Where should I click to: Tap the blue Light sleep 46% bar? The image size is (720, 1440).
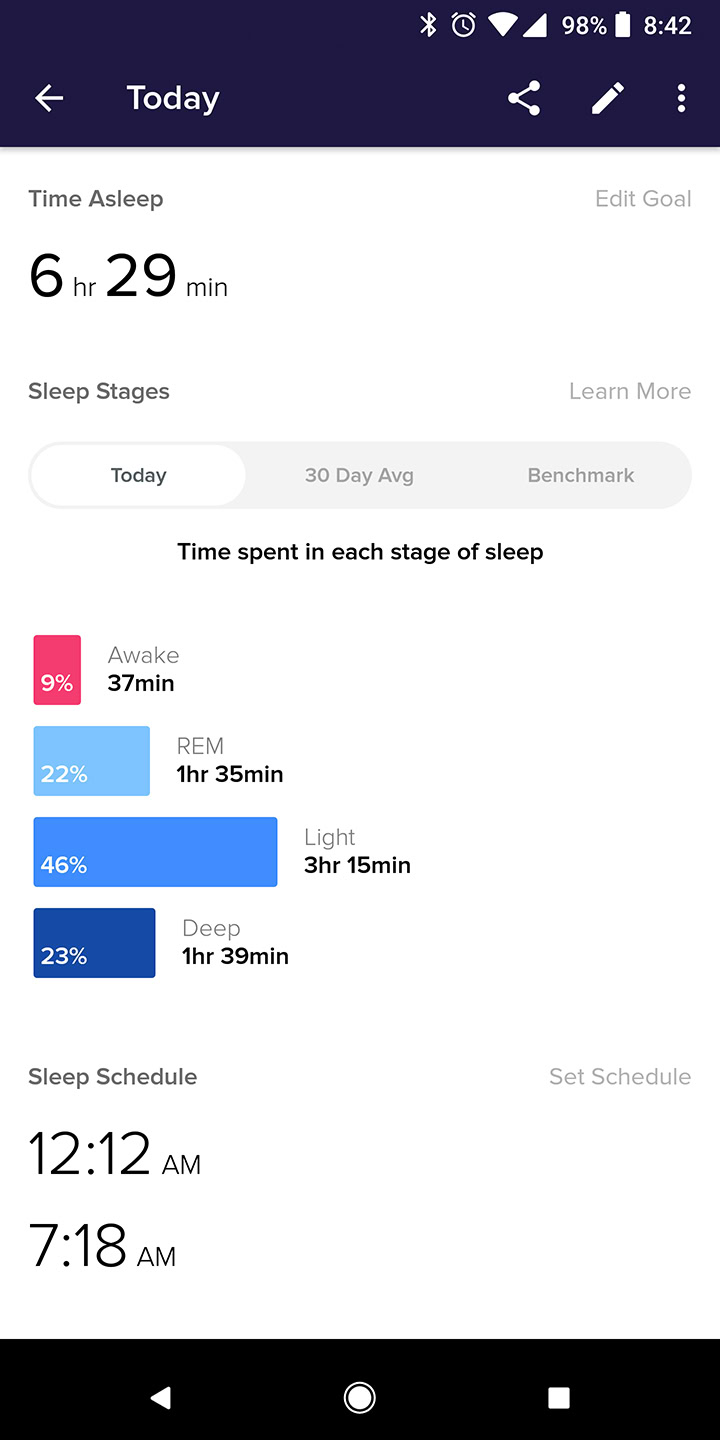click(x=155, y=852)
